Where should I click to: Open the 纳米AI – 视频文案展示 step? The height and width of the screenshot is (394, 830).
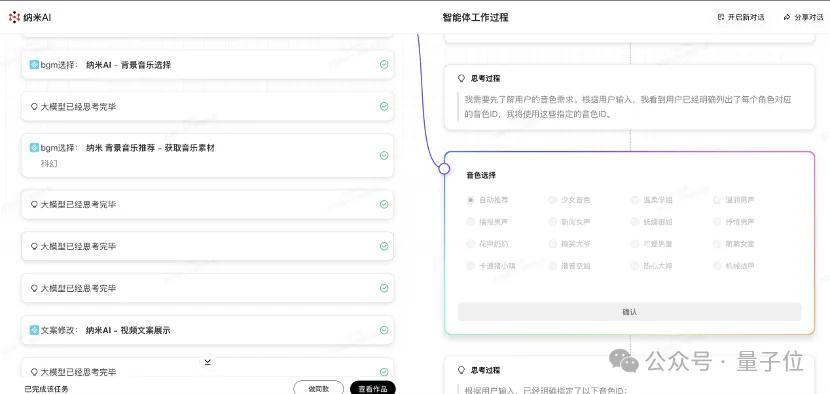click(x=208, y=330)
